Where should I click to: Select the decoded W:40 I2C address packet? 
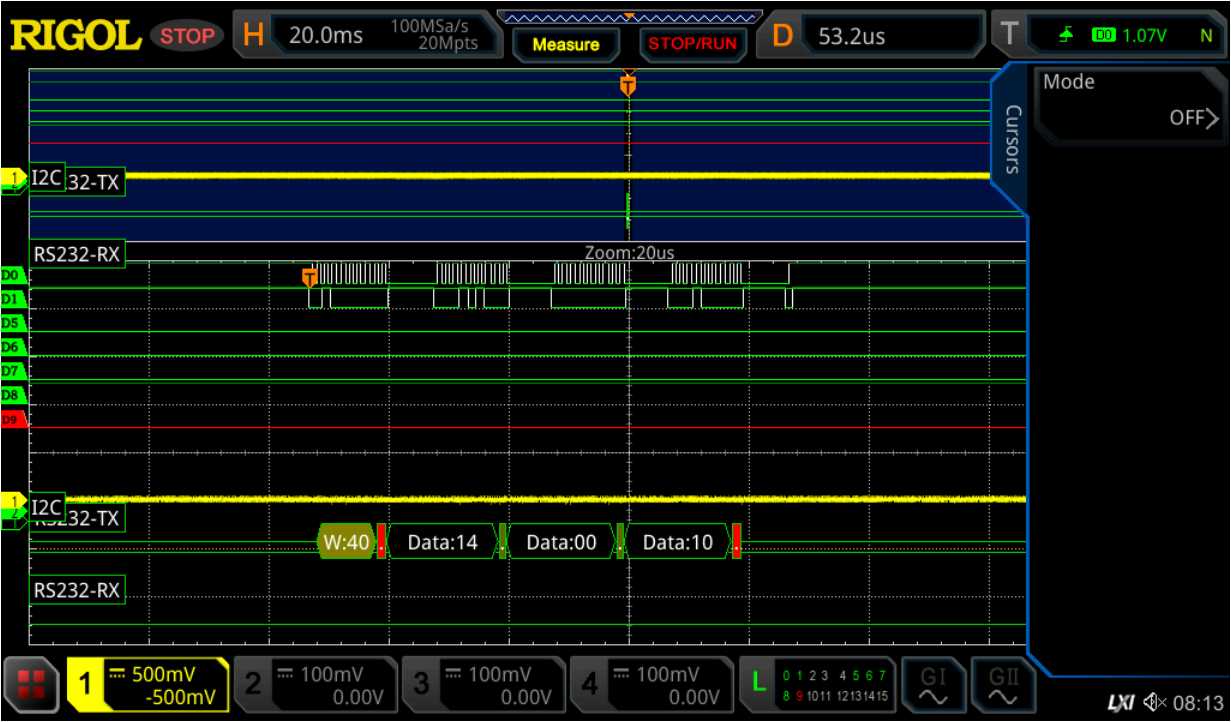(346, 542)
